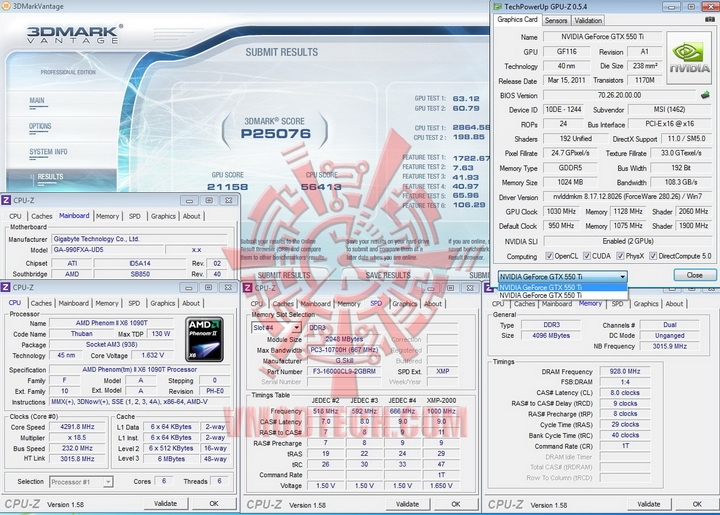The height and width of the screenshot is (515, 720).
Task: Click the CPU score value 56413
Action: click(x=321, y=187)
